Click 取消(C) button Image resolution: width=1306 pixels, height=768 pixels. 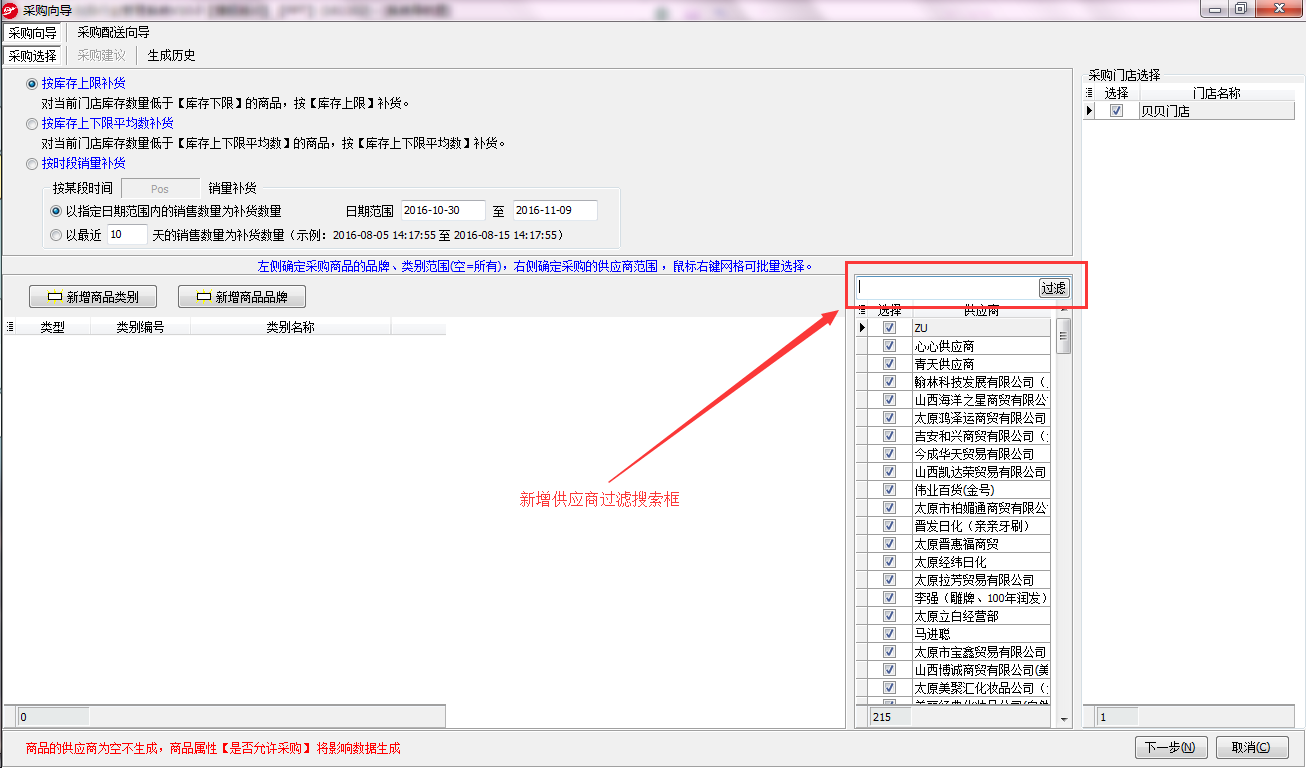point(1251,747)
